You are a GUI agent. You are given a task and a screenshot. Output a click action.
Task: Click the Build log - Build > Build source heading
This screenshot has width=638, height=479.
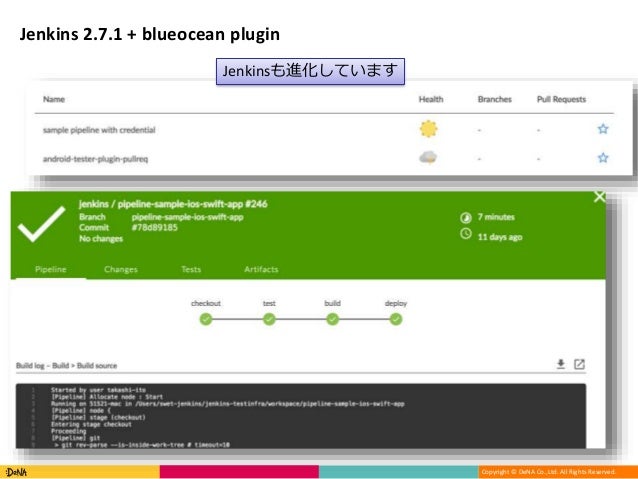pos(66,365)
